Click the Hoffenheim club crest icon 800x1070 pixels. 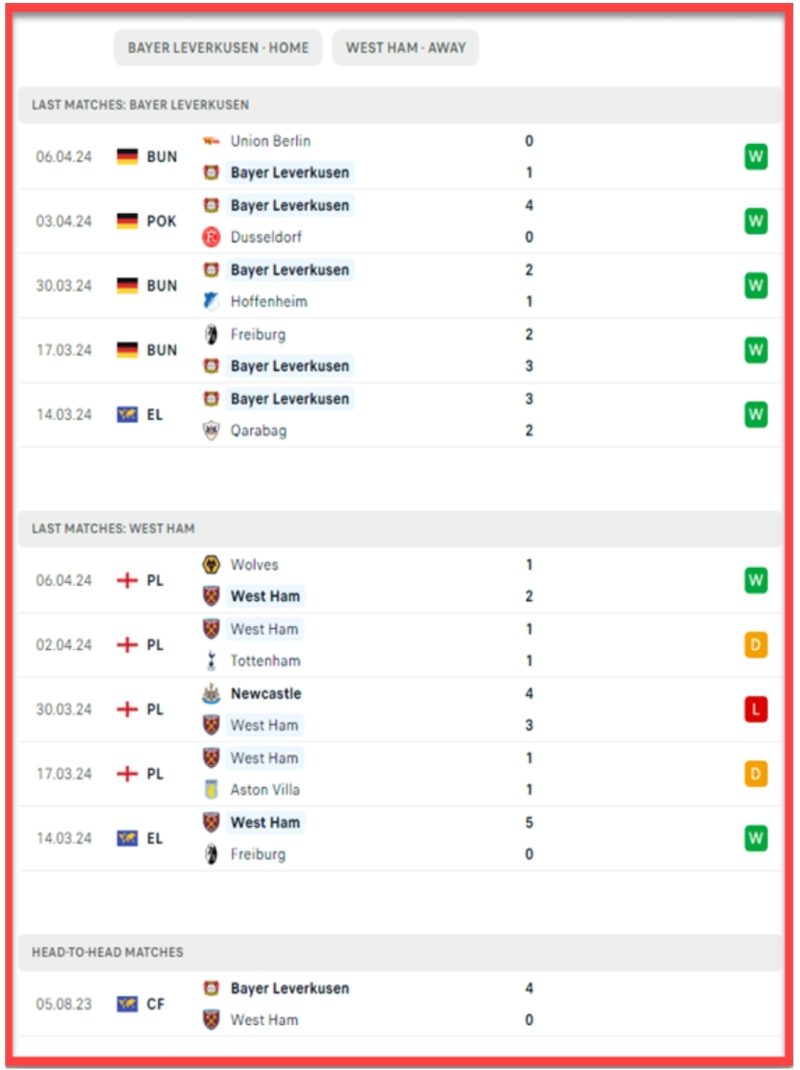(x=212, y=301)
